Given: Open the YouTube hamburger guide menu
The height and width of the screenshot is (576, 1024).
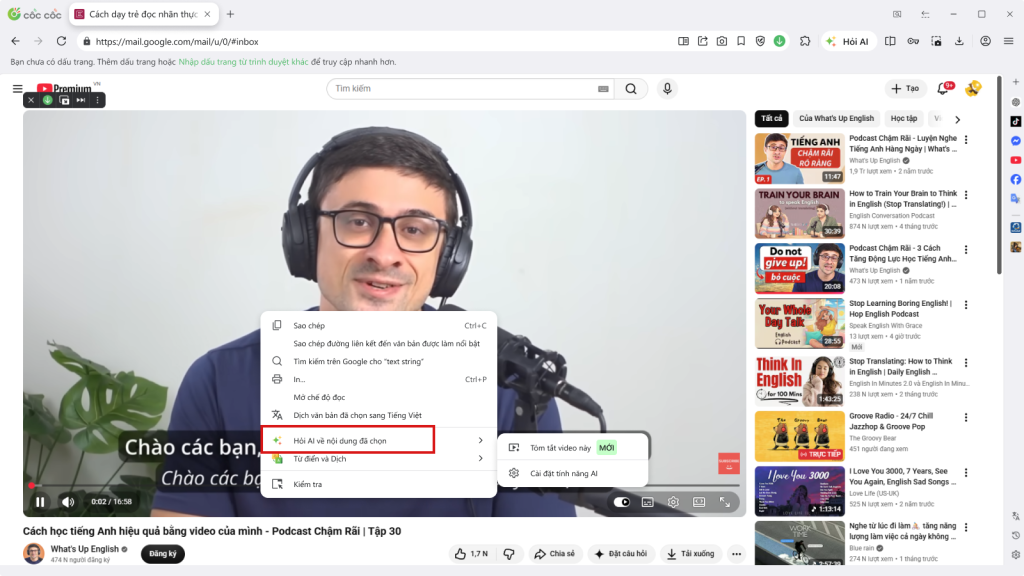Looking at the screenshot, I should (18, 89).
